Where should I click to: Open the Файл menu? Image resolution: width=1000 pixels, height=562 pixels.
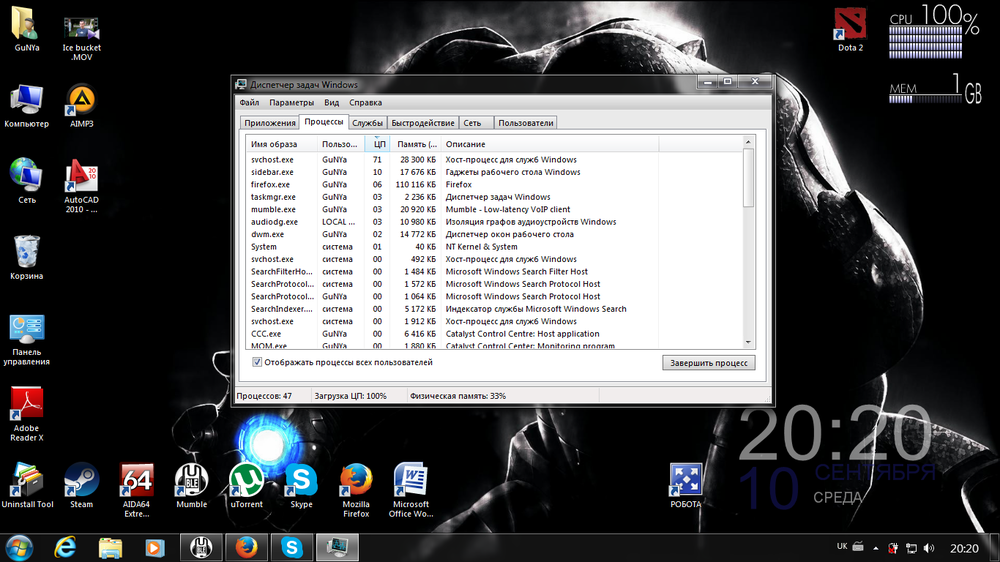click(249, 102)
